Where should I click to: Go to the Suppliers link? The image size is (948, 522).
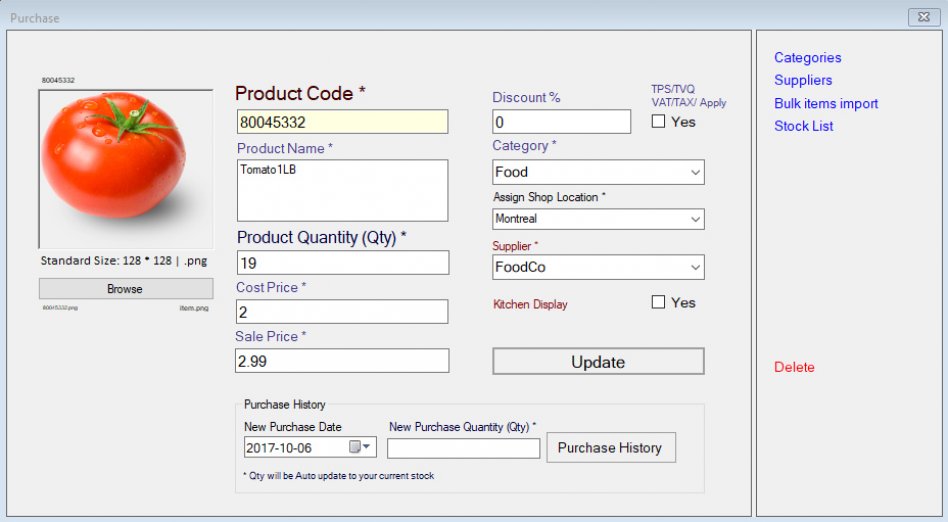803,80
